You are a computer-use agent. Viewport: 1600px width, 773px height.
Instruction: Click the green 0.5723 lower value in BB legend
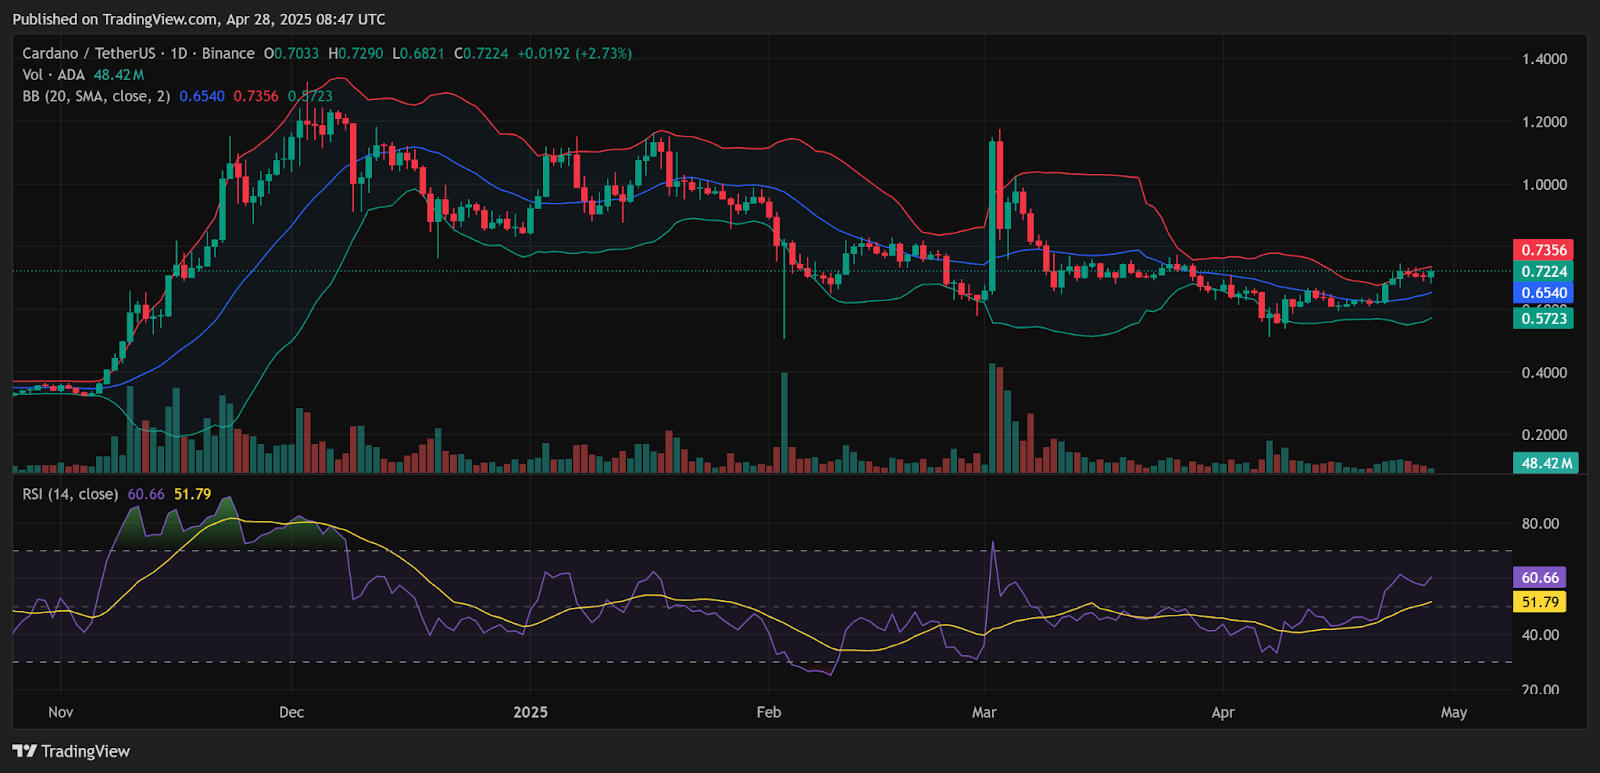coord(310,96)
